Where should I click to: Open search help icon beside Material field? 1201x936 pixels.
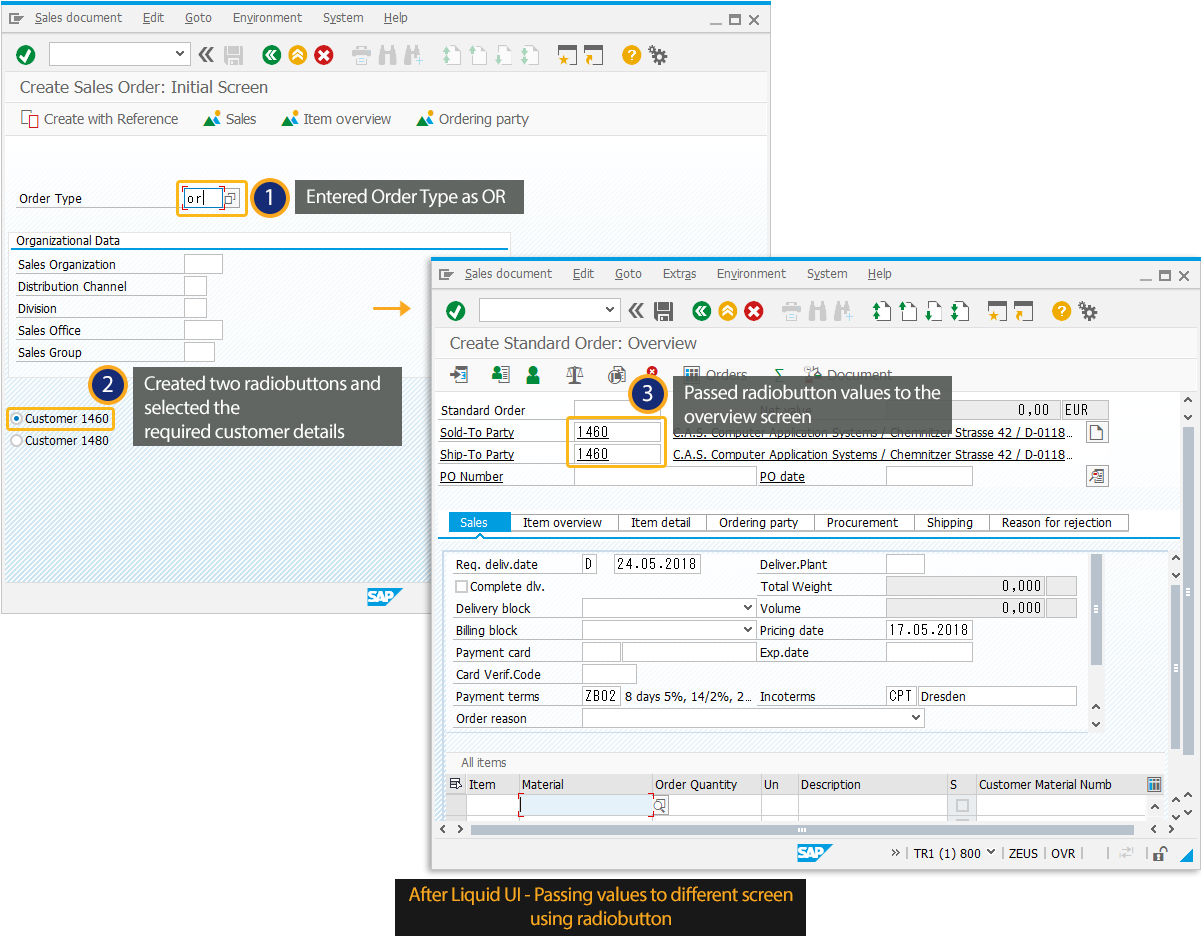pos(660,805)
